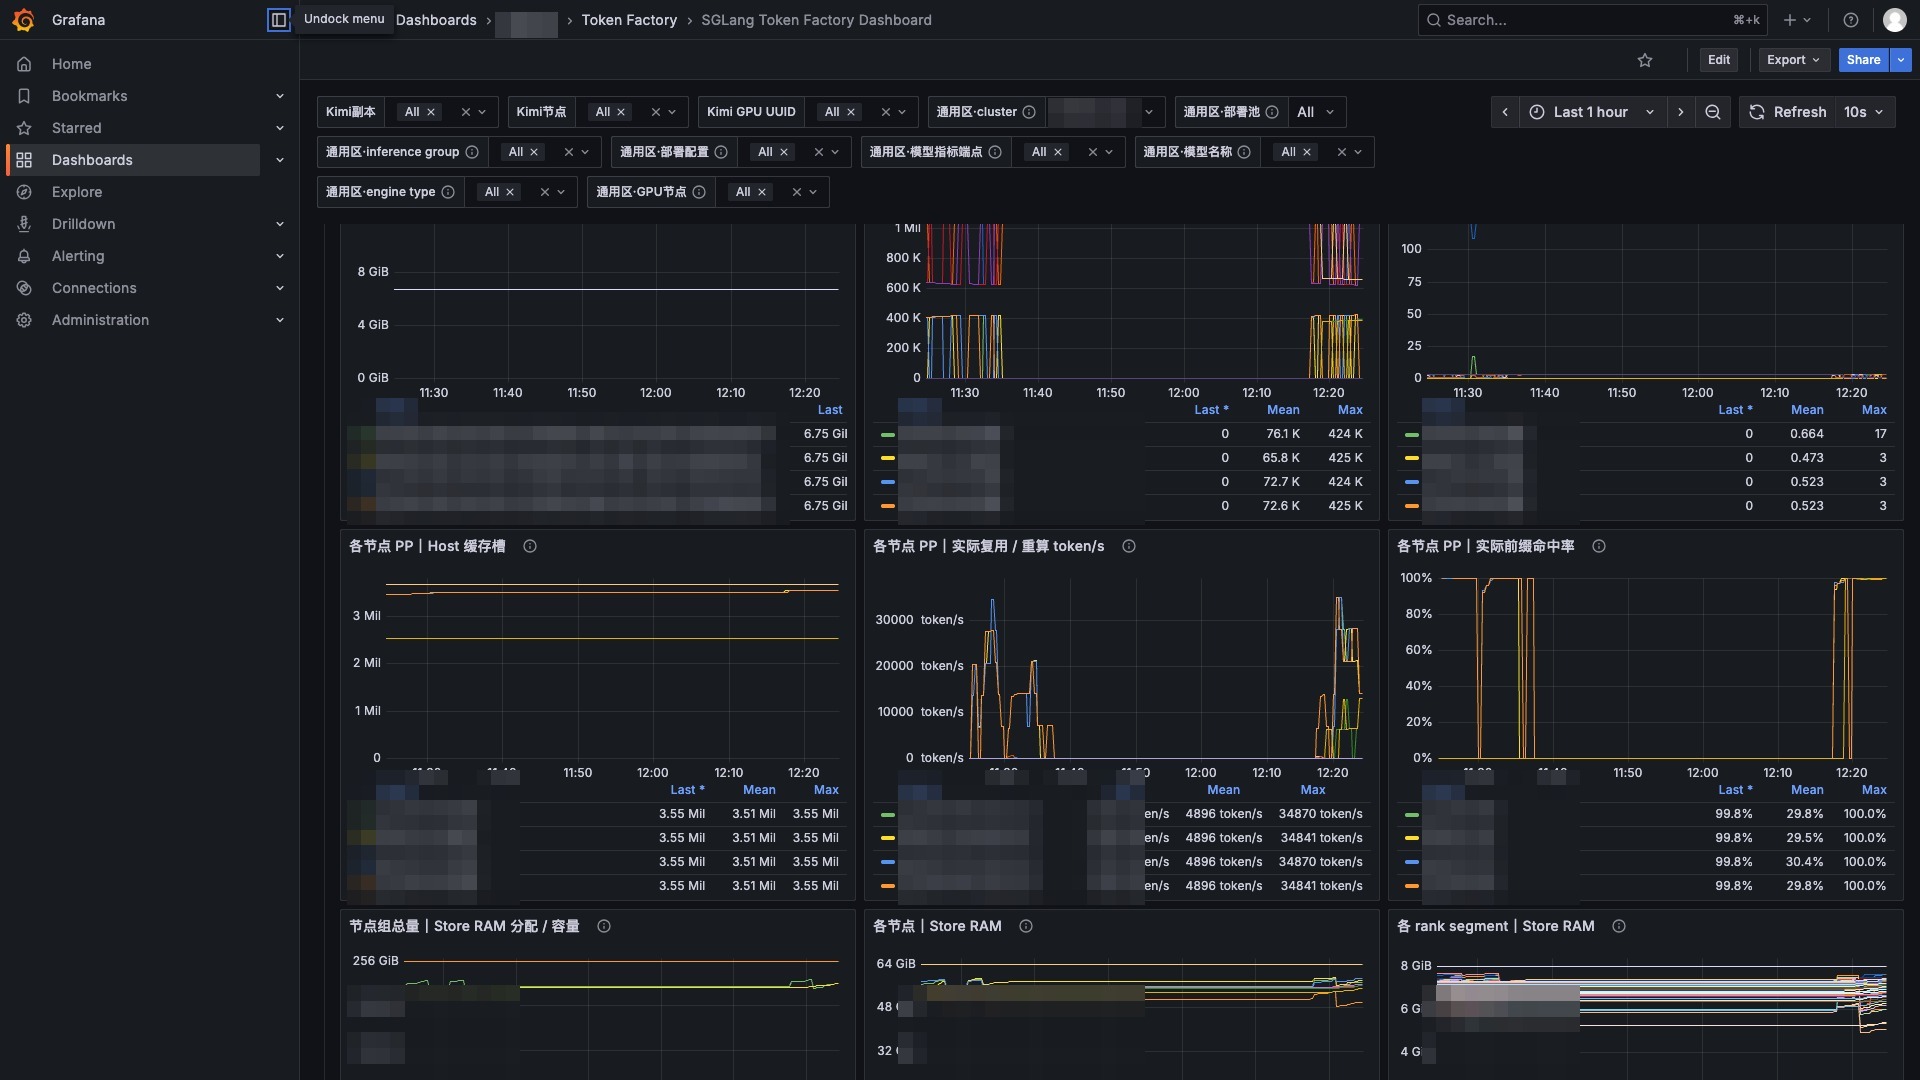Open the Last 1 hour time picker
This screenshot has width=1920, height=1080.
pyautogui.click(x=1592, y=112)
